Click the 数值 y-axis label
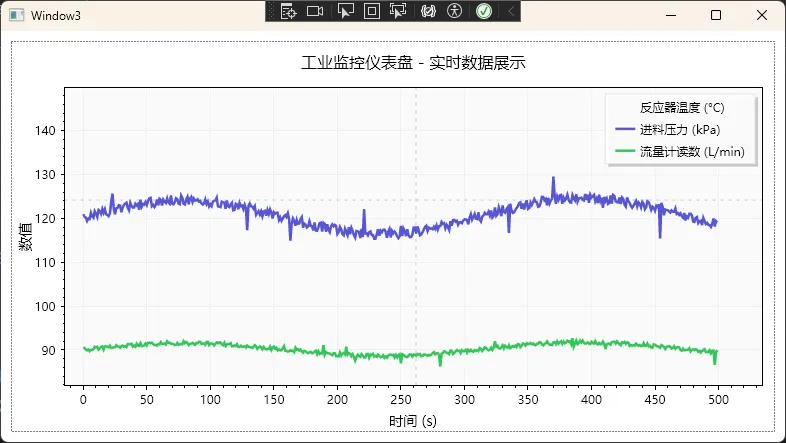The image size is (786, 443). tap(25, 236)
